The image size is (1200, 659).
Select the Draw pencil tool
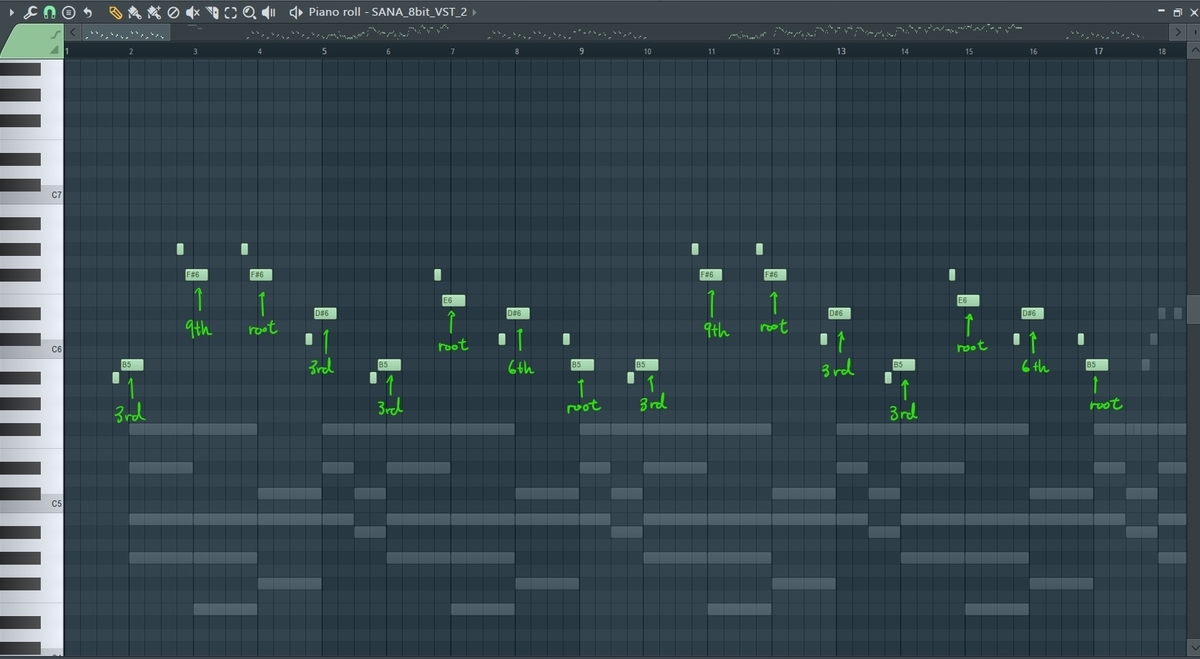click(x=116, y=12)
